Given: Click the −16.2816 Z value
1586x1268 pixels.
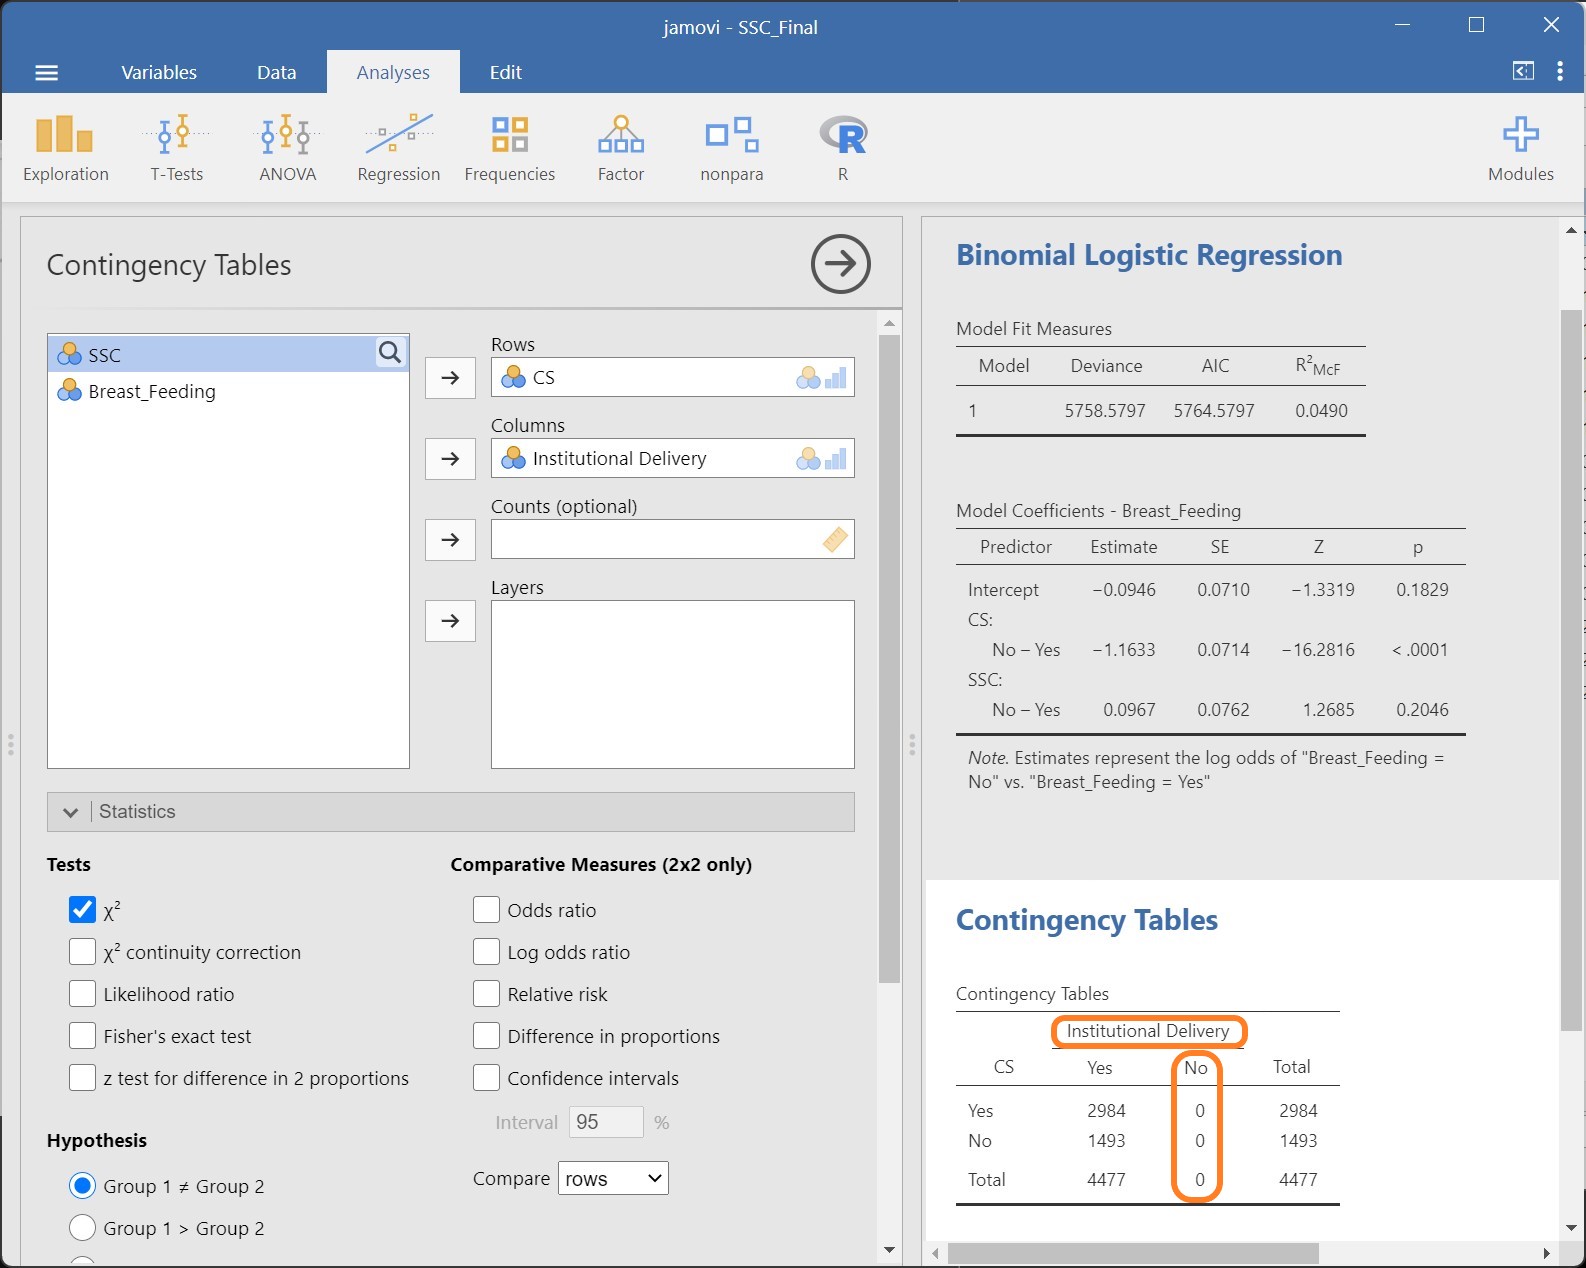Looking at the screenshot, I should 1318,650.
